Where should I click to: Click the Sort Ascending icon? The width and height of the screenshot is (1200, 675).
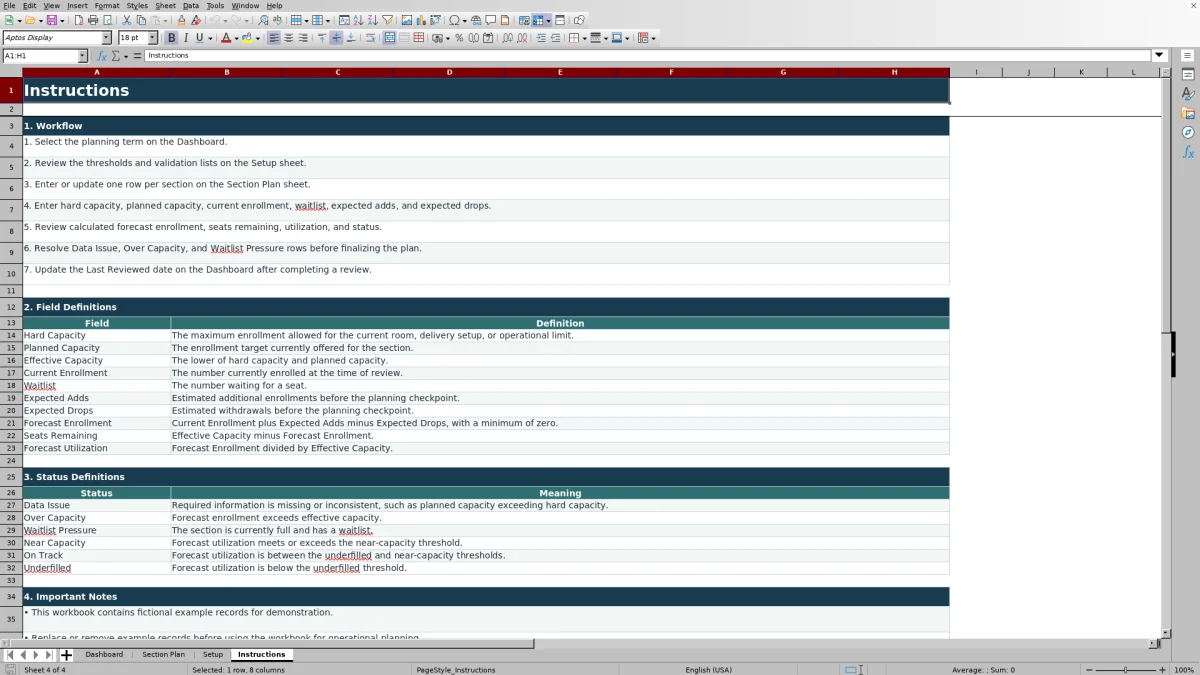358,20
